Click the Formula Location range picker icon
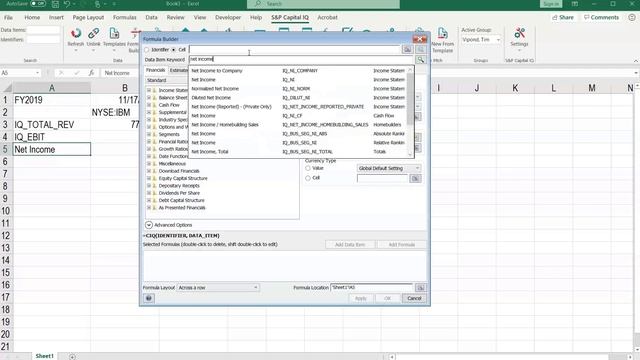 [x=420, y=287]
